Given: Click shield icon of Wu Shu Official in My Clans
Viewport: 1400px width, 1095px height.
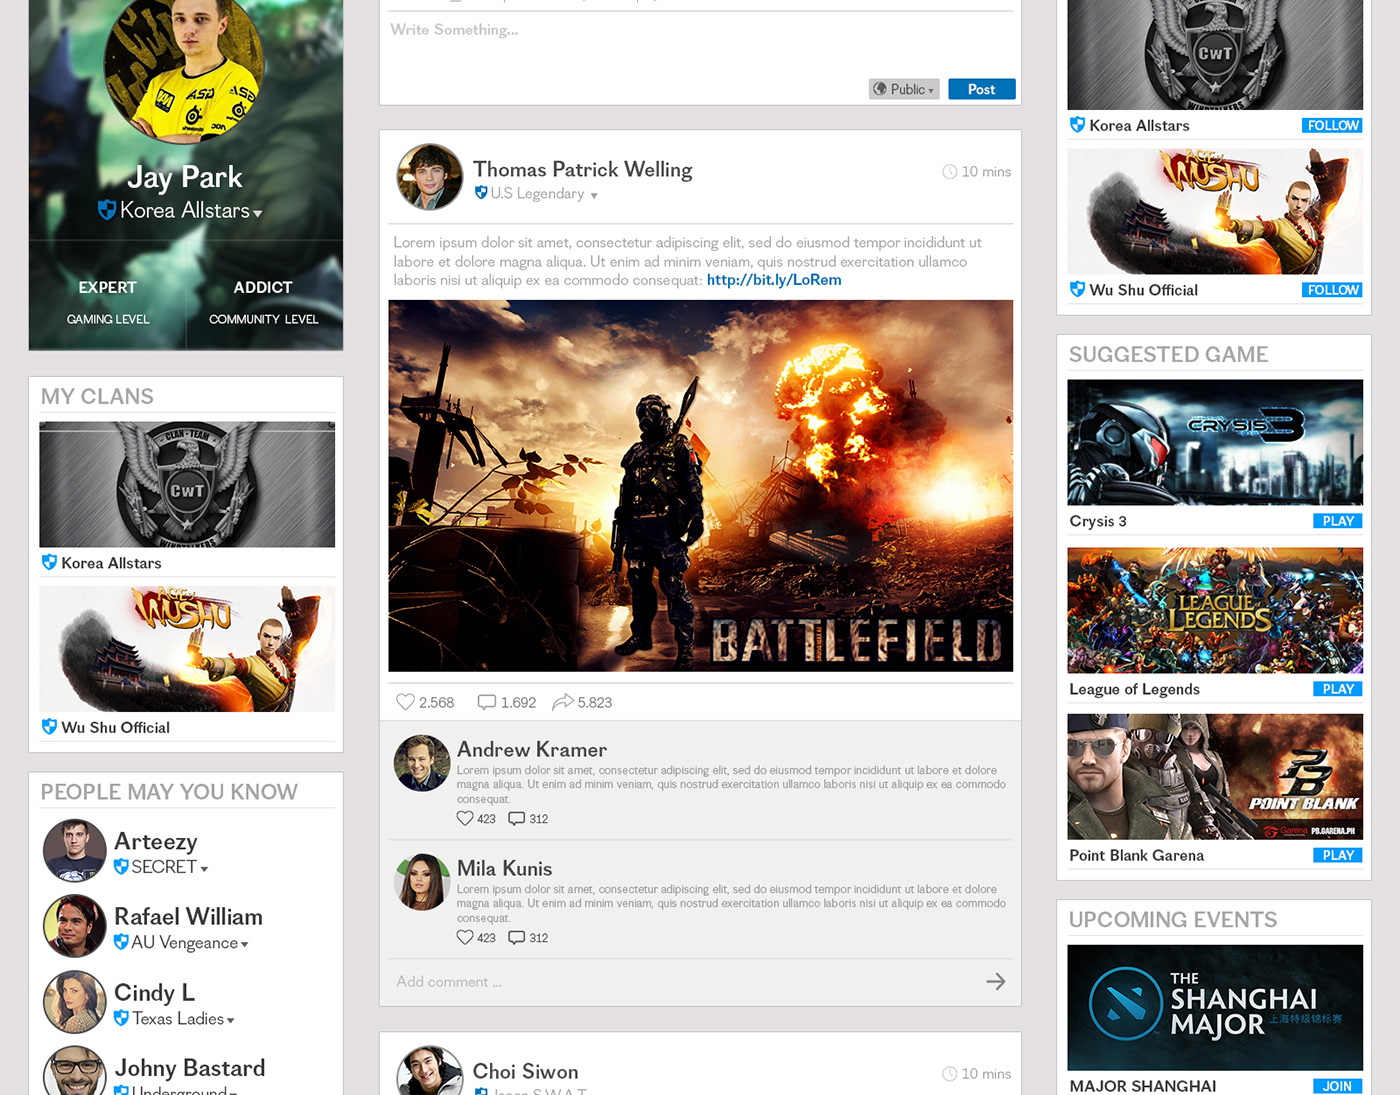Looking at the screenshot, I should [x=49, y=726].
